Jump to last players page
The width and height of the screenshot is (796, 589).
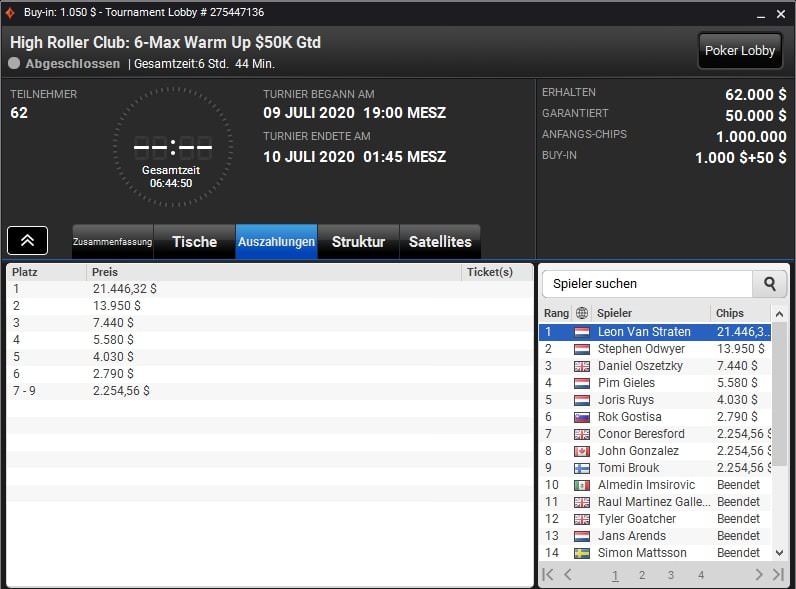tap(778, 574)
